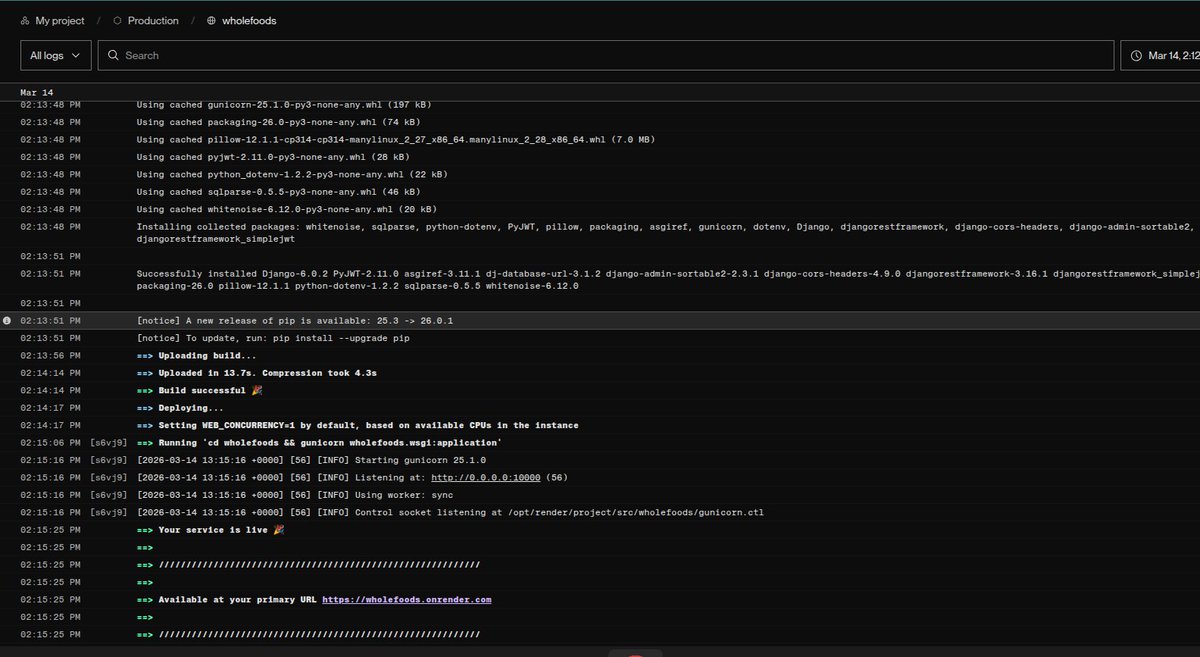Open the Mar 14 time range picker
The height and width of the screenshot is (657, 1200).
point(1160,56)
